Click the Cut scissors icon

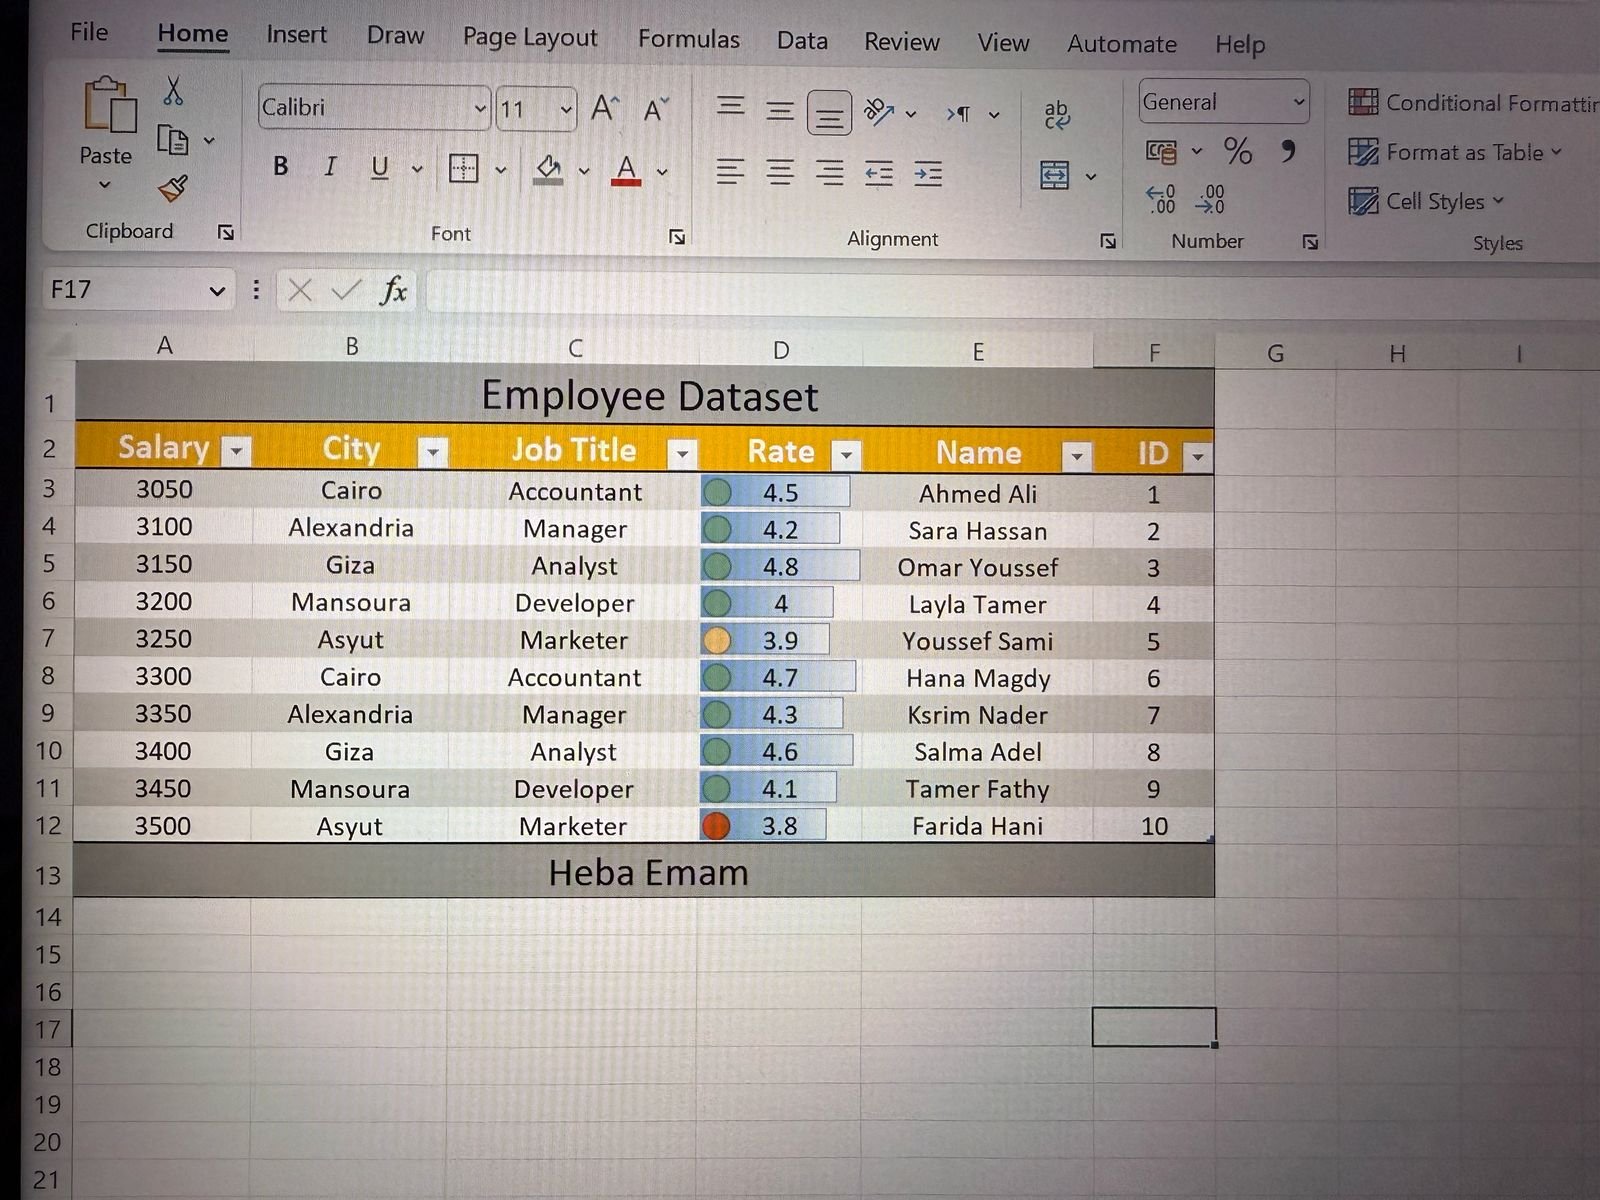[x=173, y=91]
